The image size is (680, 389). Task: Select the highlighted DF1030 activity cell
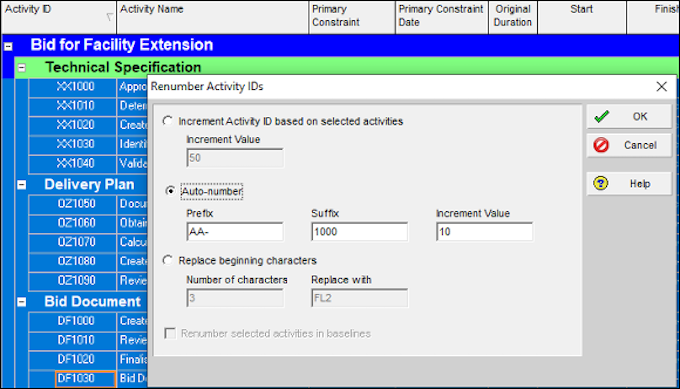(x=85, y=379)
